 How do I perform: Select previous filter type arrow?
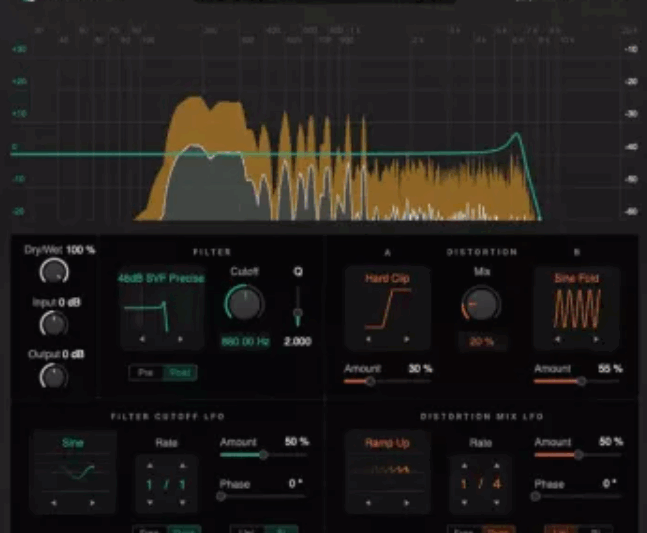tap(142, 339)
